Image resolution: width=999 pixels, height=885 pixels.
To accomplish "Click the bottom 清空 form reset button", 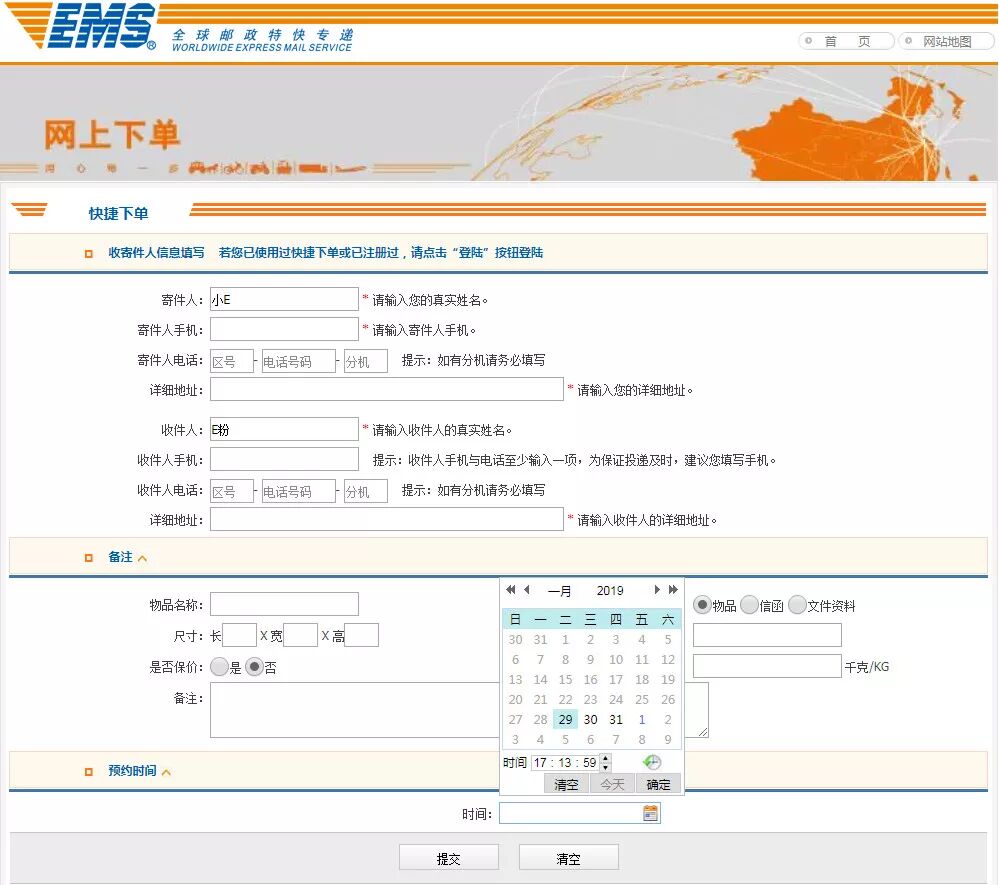I will click(568, 858).
